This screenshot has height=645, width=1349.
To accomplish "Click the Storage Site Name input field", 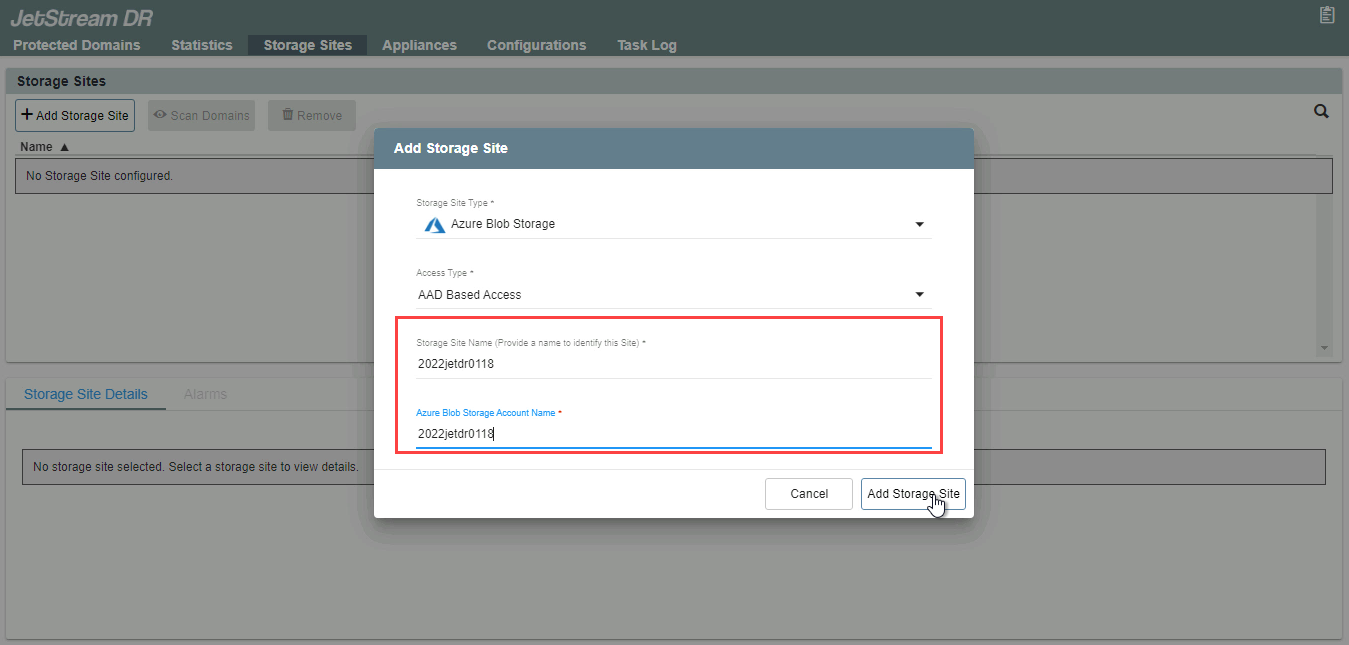I will (672, 364).
